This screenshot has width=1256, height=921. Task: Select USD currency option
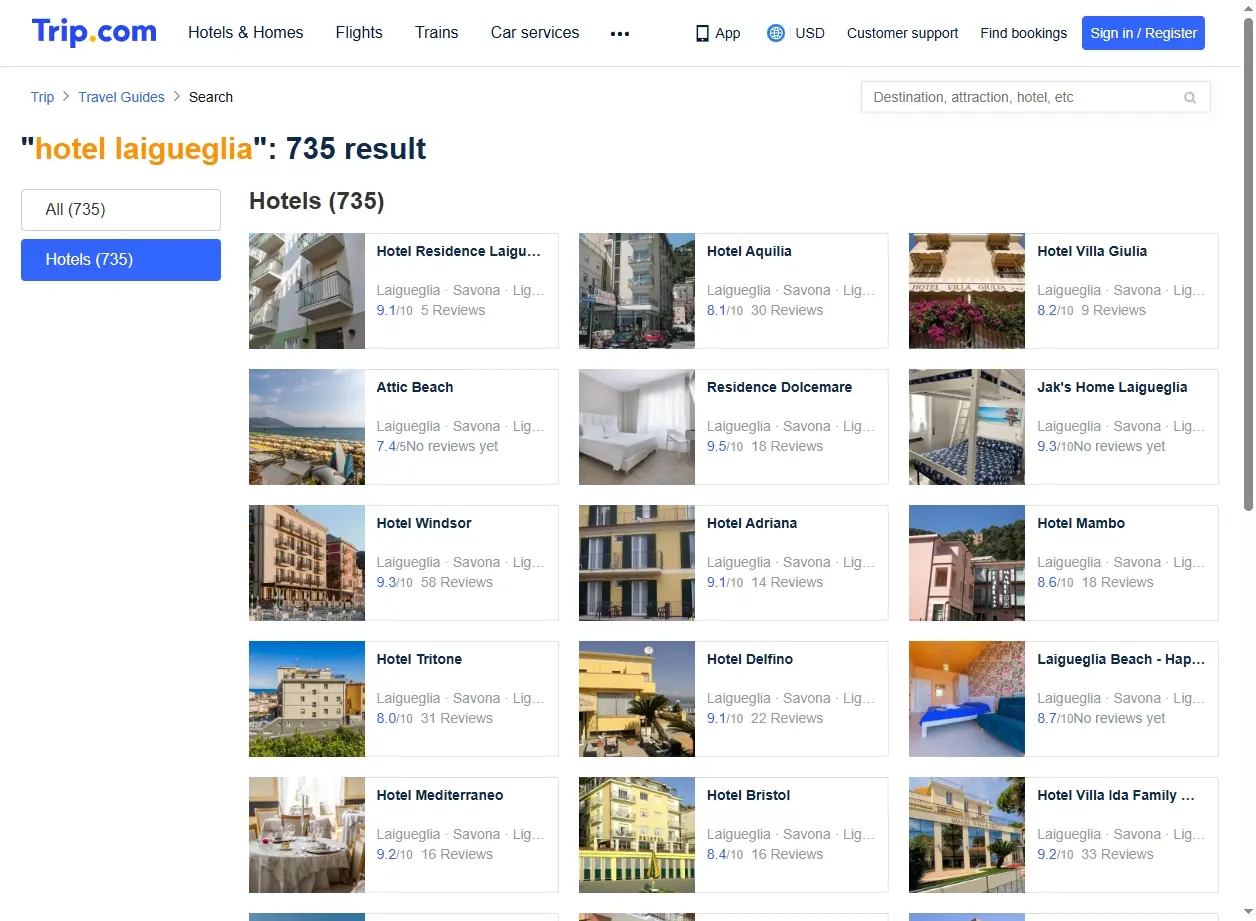pos(810,33)
